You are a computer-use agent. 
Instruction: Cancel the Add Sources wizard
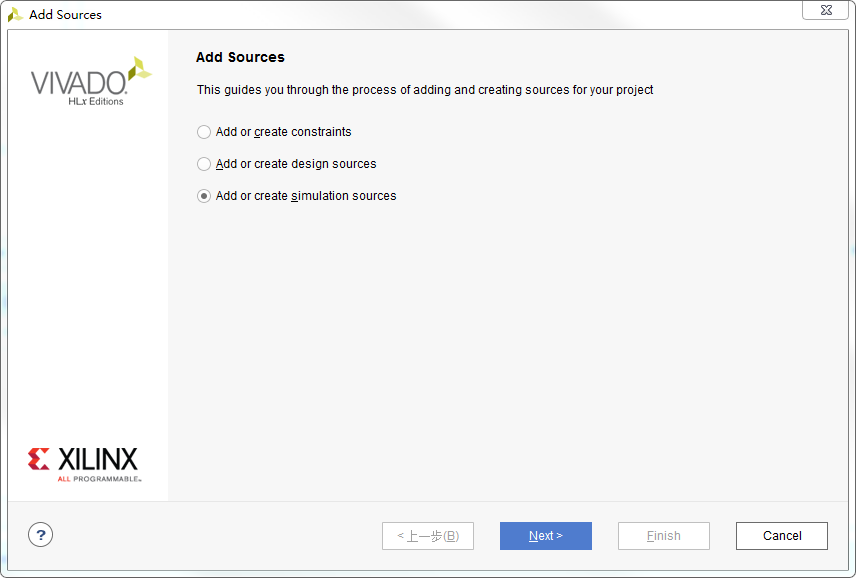point(782,536)
